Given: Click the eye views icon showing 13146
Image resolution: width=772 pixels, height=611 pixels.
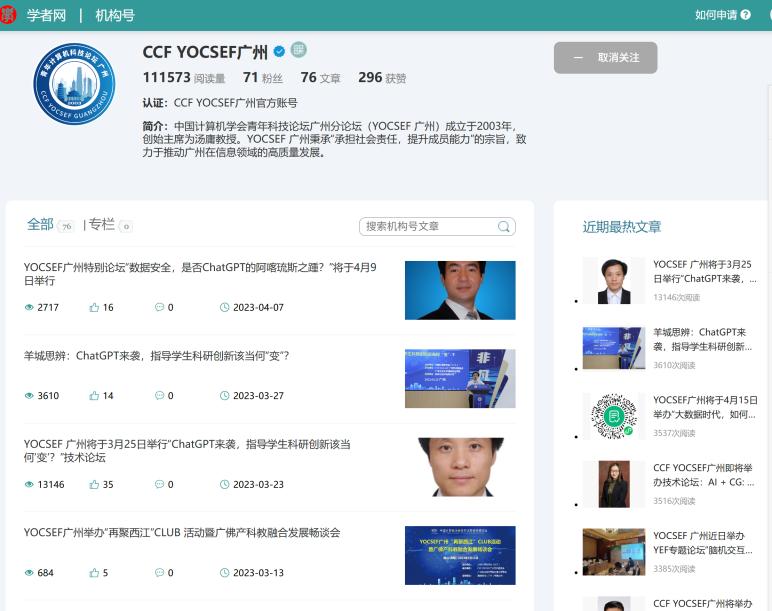Looking at the screenshot, I should pos(29,484).
